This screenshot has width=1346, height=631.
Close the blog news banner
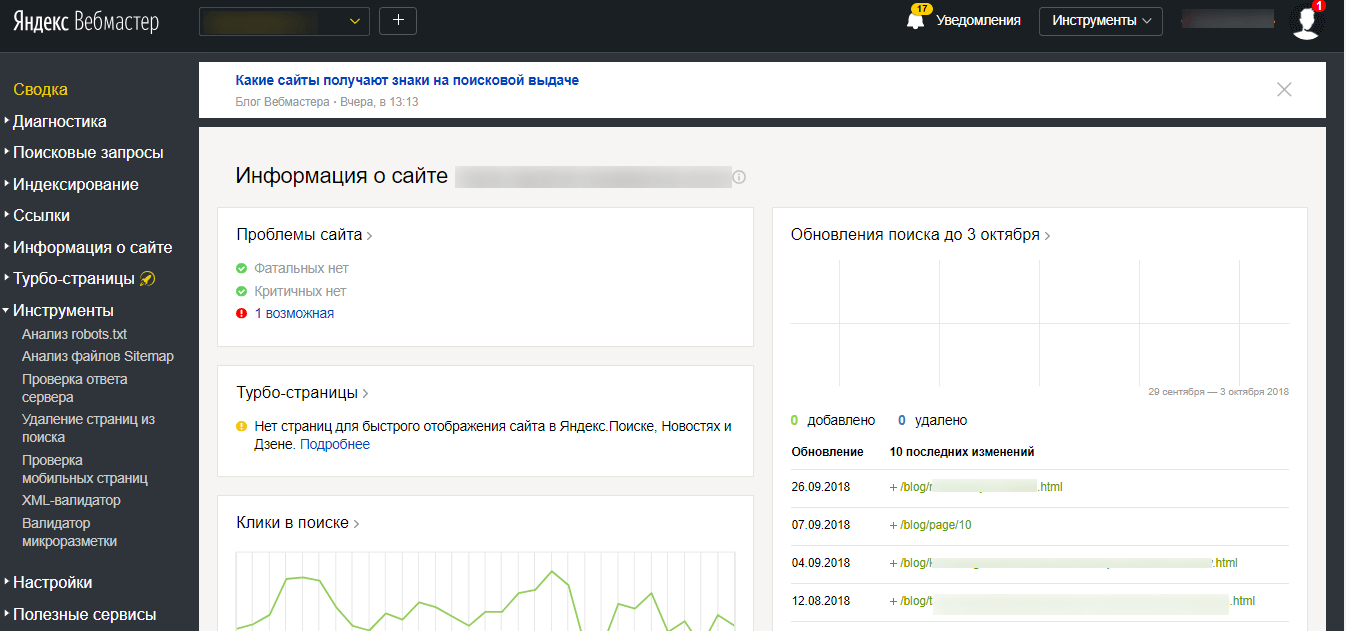tap(1284, 89)
